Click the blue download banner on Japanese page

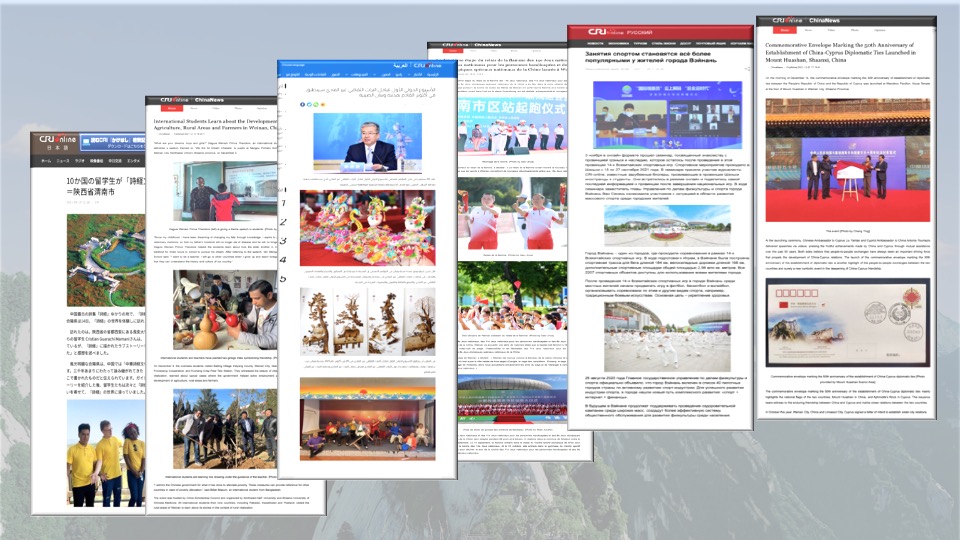coord(113,143)
